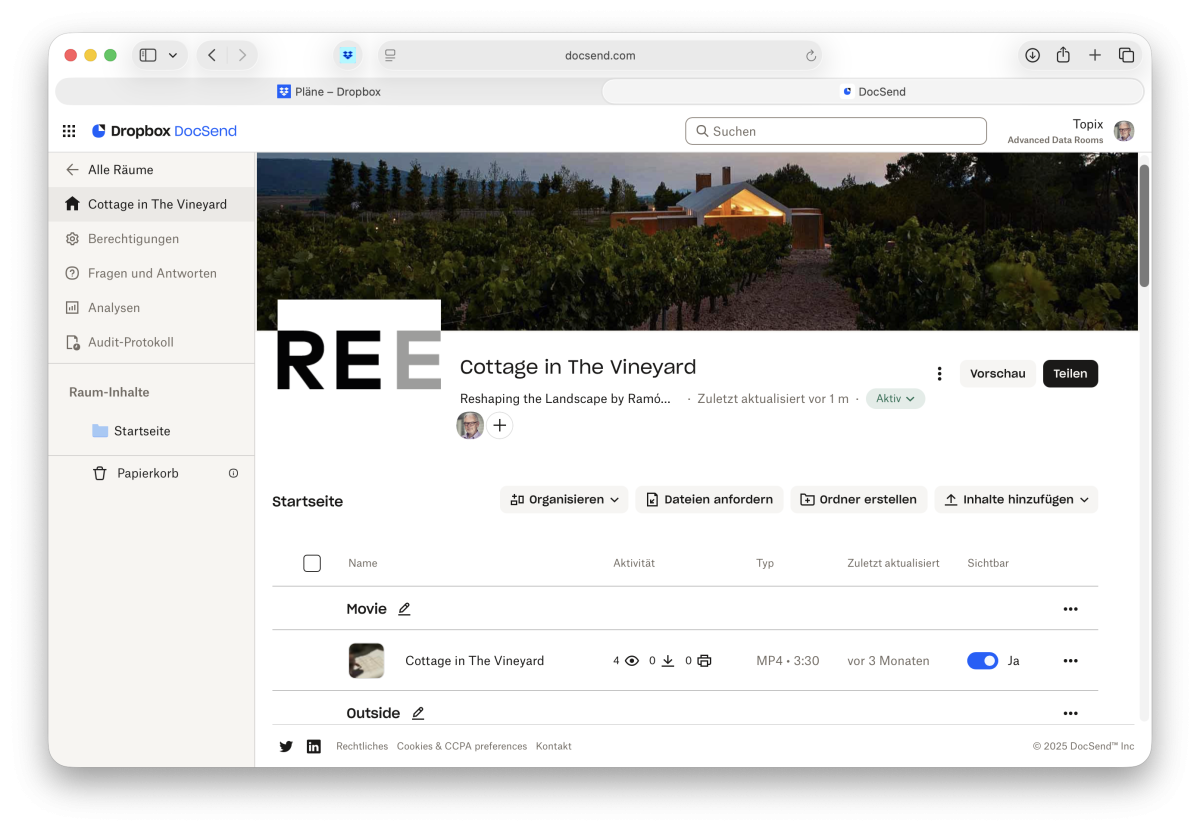Click the Vorschau button
1200x831 pixels.
coord(998,374)
